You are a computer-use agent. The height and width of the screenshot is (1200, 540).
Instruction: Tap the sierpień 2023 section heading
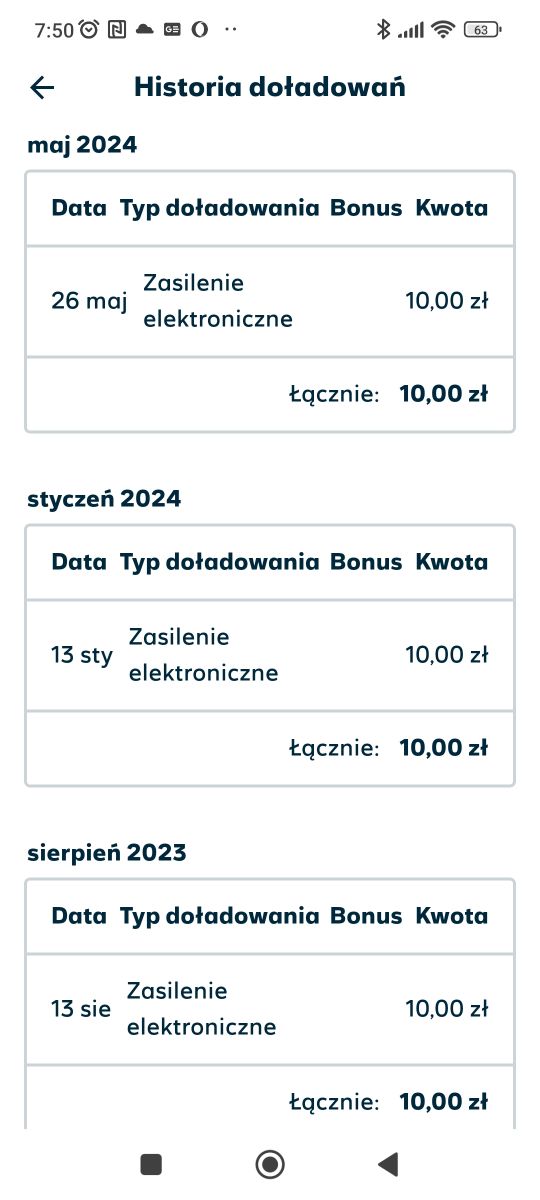click(x=107, y=853)
